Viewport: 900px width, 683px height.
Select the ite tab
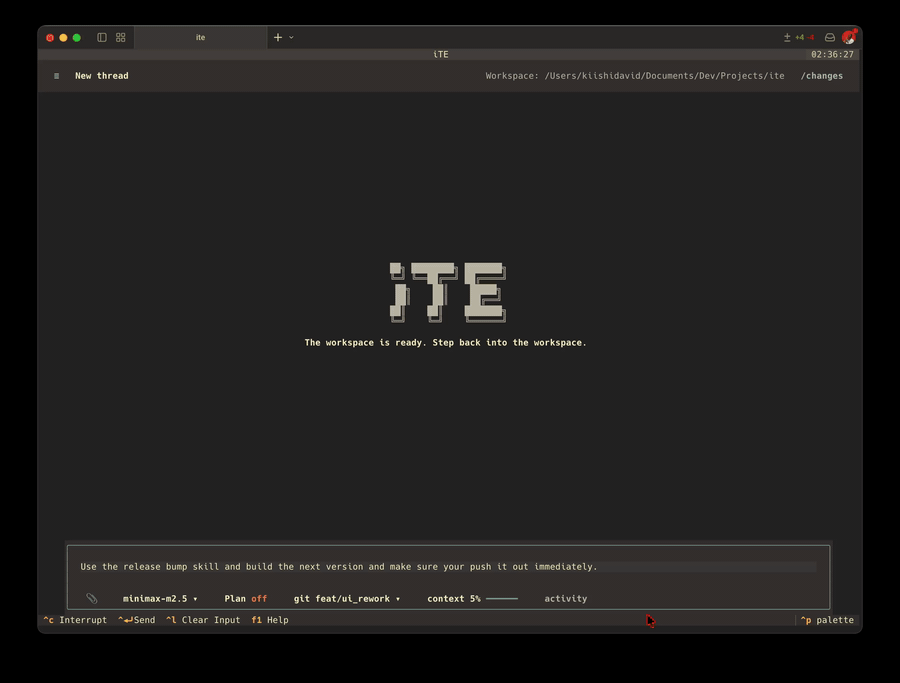coord(200,37)
